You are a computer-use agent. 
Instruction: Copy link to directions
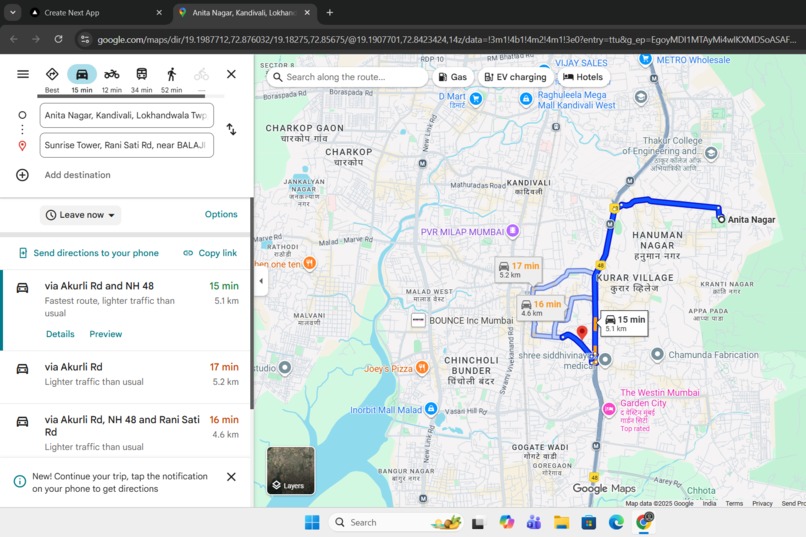point(210,253)
